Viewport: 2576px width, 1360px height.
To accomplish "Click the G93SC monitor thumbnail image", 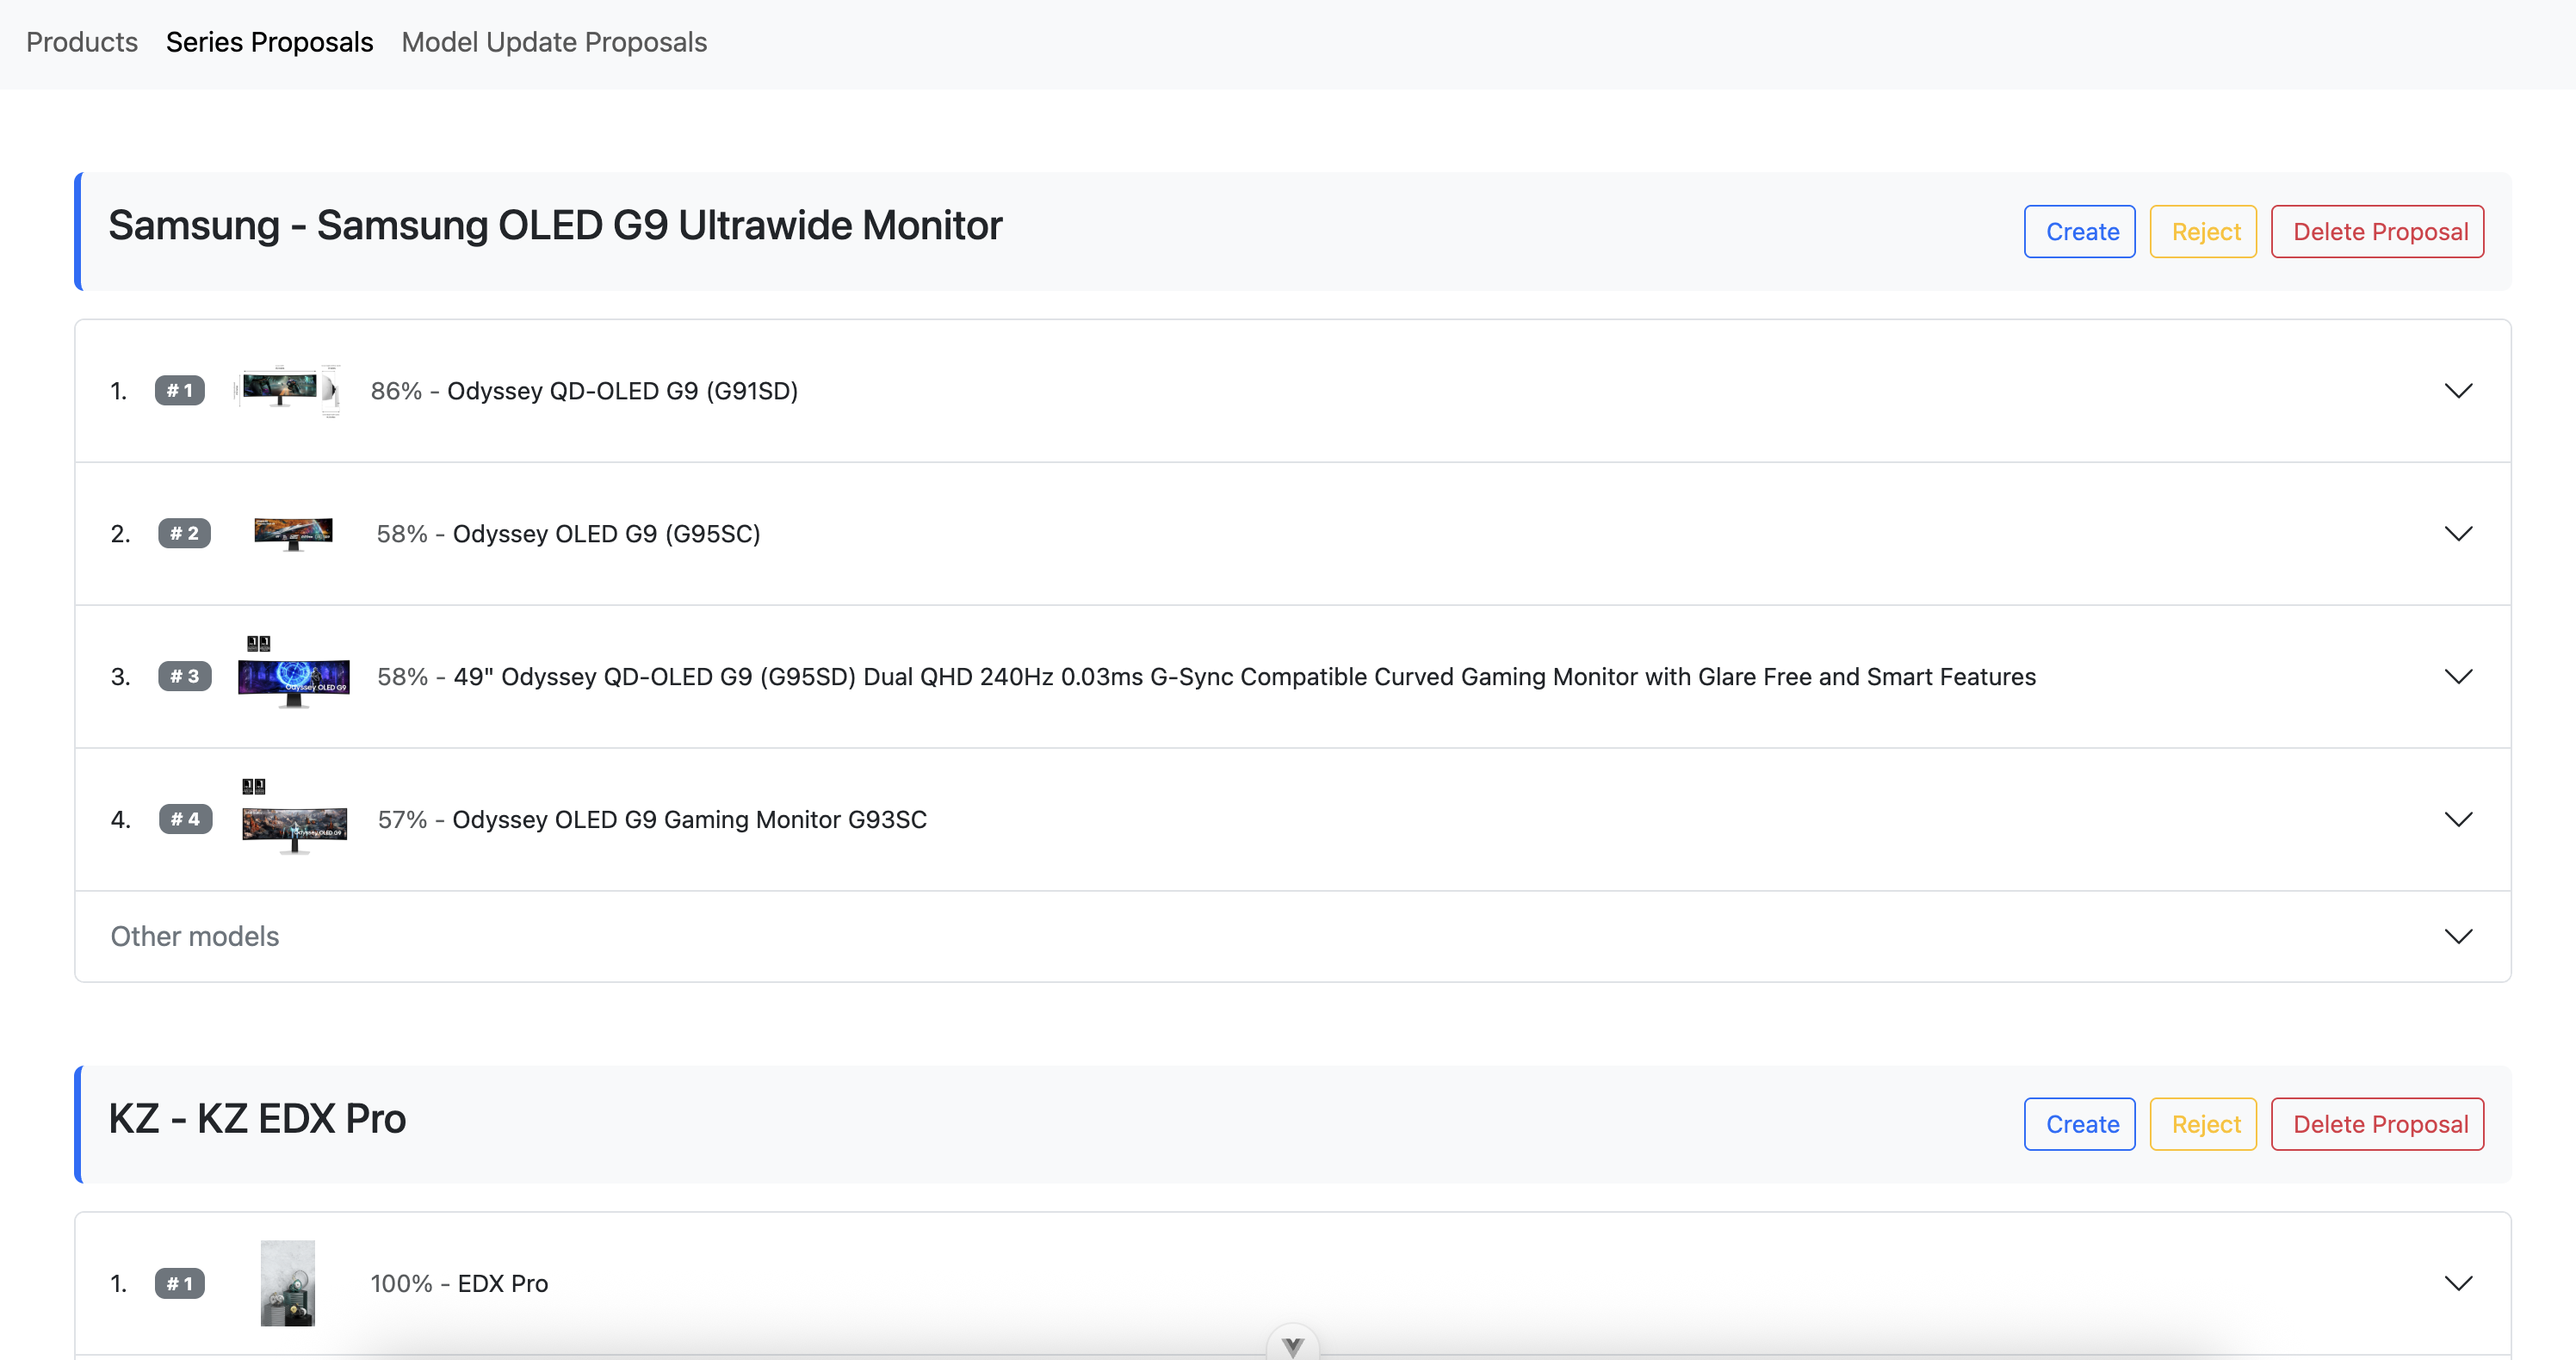I will tap(294, 822).
